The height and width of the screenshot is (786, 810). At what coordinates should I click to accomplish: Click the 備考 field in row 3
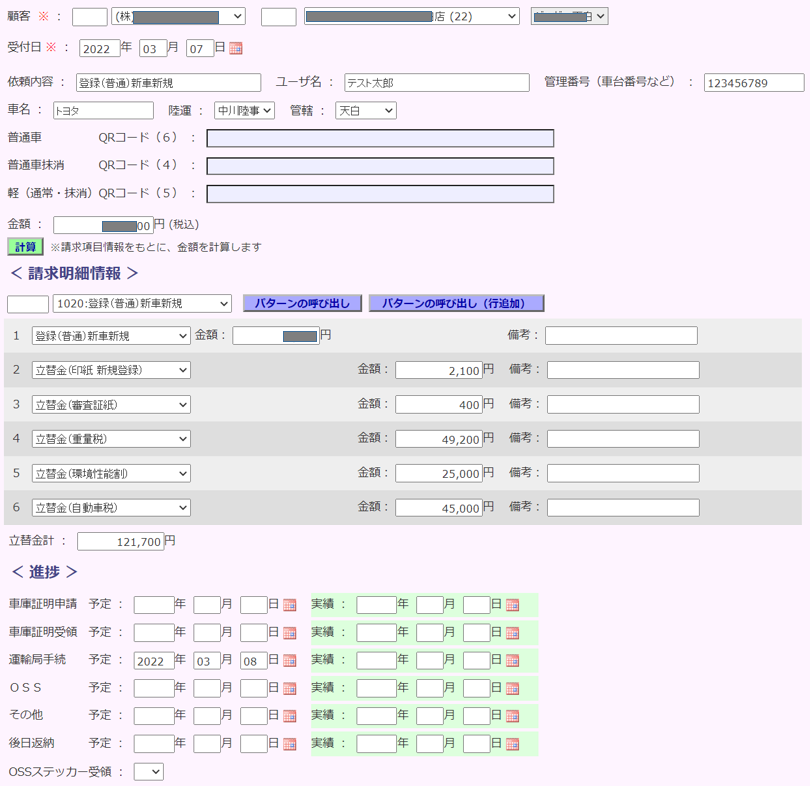tap(623, 404)
